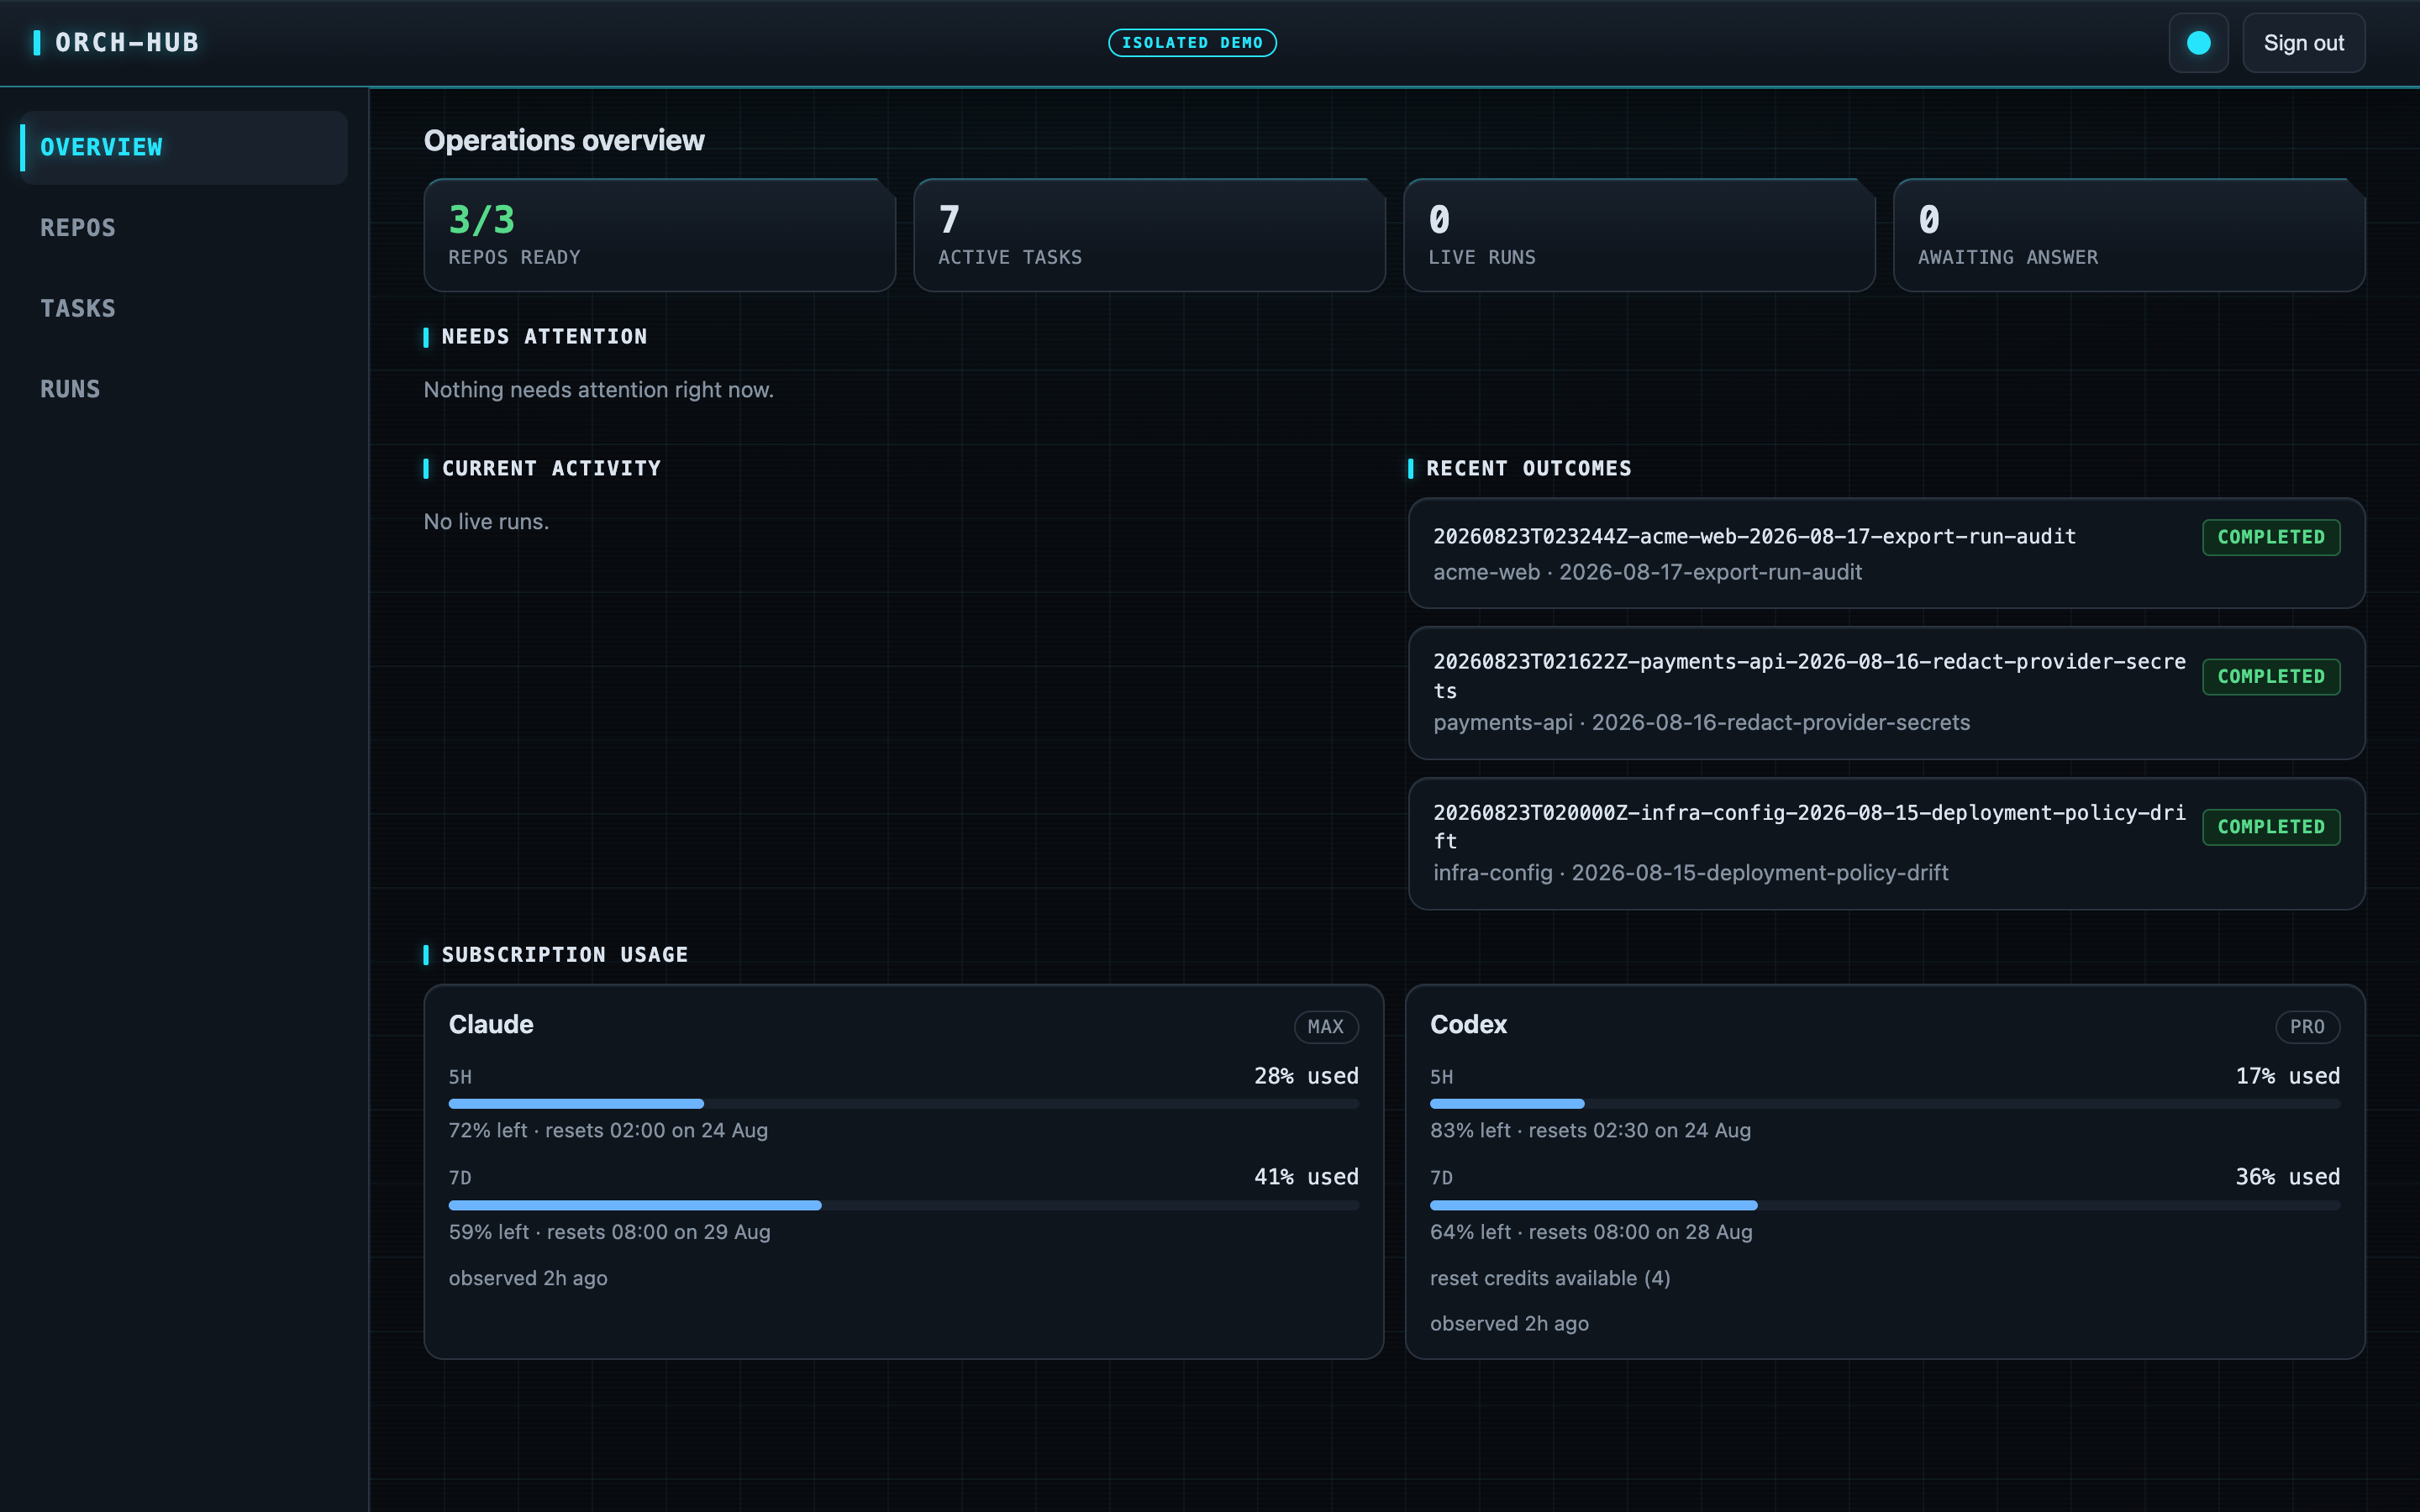2420x1512 pixels.
Task: Click the Recent Outcomes section heading
Action: click(x=1528, y=468)
